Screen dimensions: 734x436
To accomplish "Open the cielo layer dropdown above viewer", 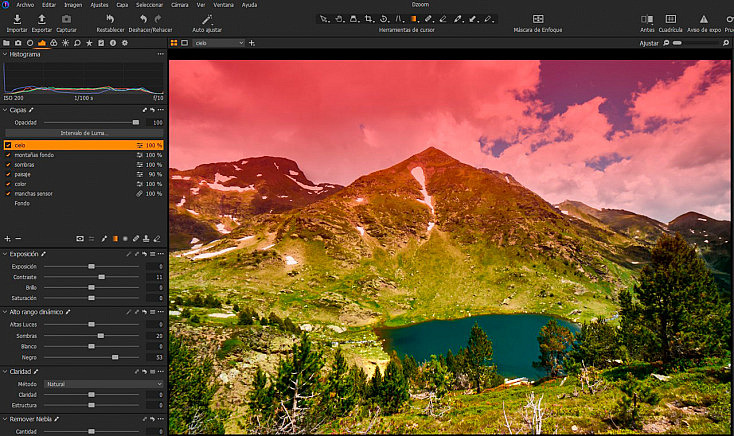I will 219,43.
